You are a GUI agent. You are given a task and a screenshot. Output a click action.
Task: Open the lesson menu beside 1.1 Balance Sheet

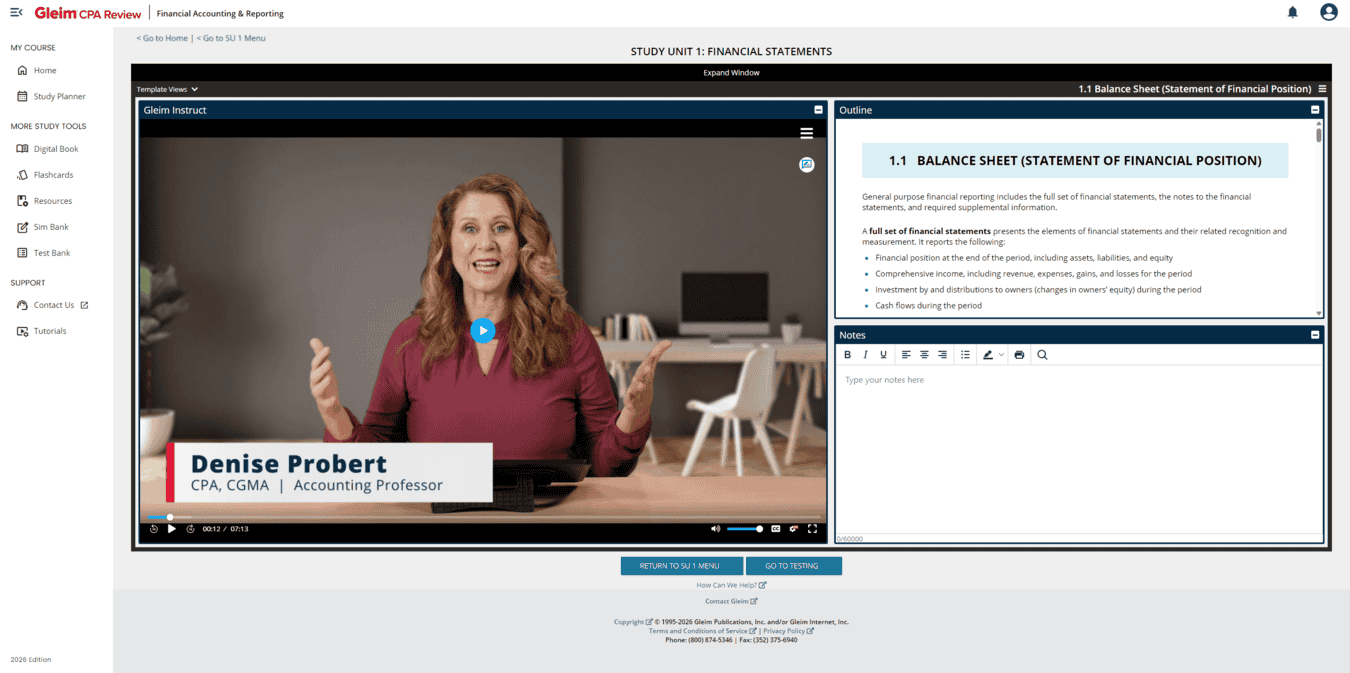pos(1322,88)
